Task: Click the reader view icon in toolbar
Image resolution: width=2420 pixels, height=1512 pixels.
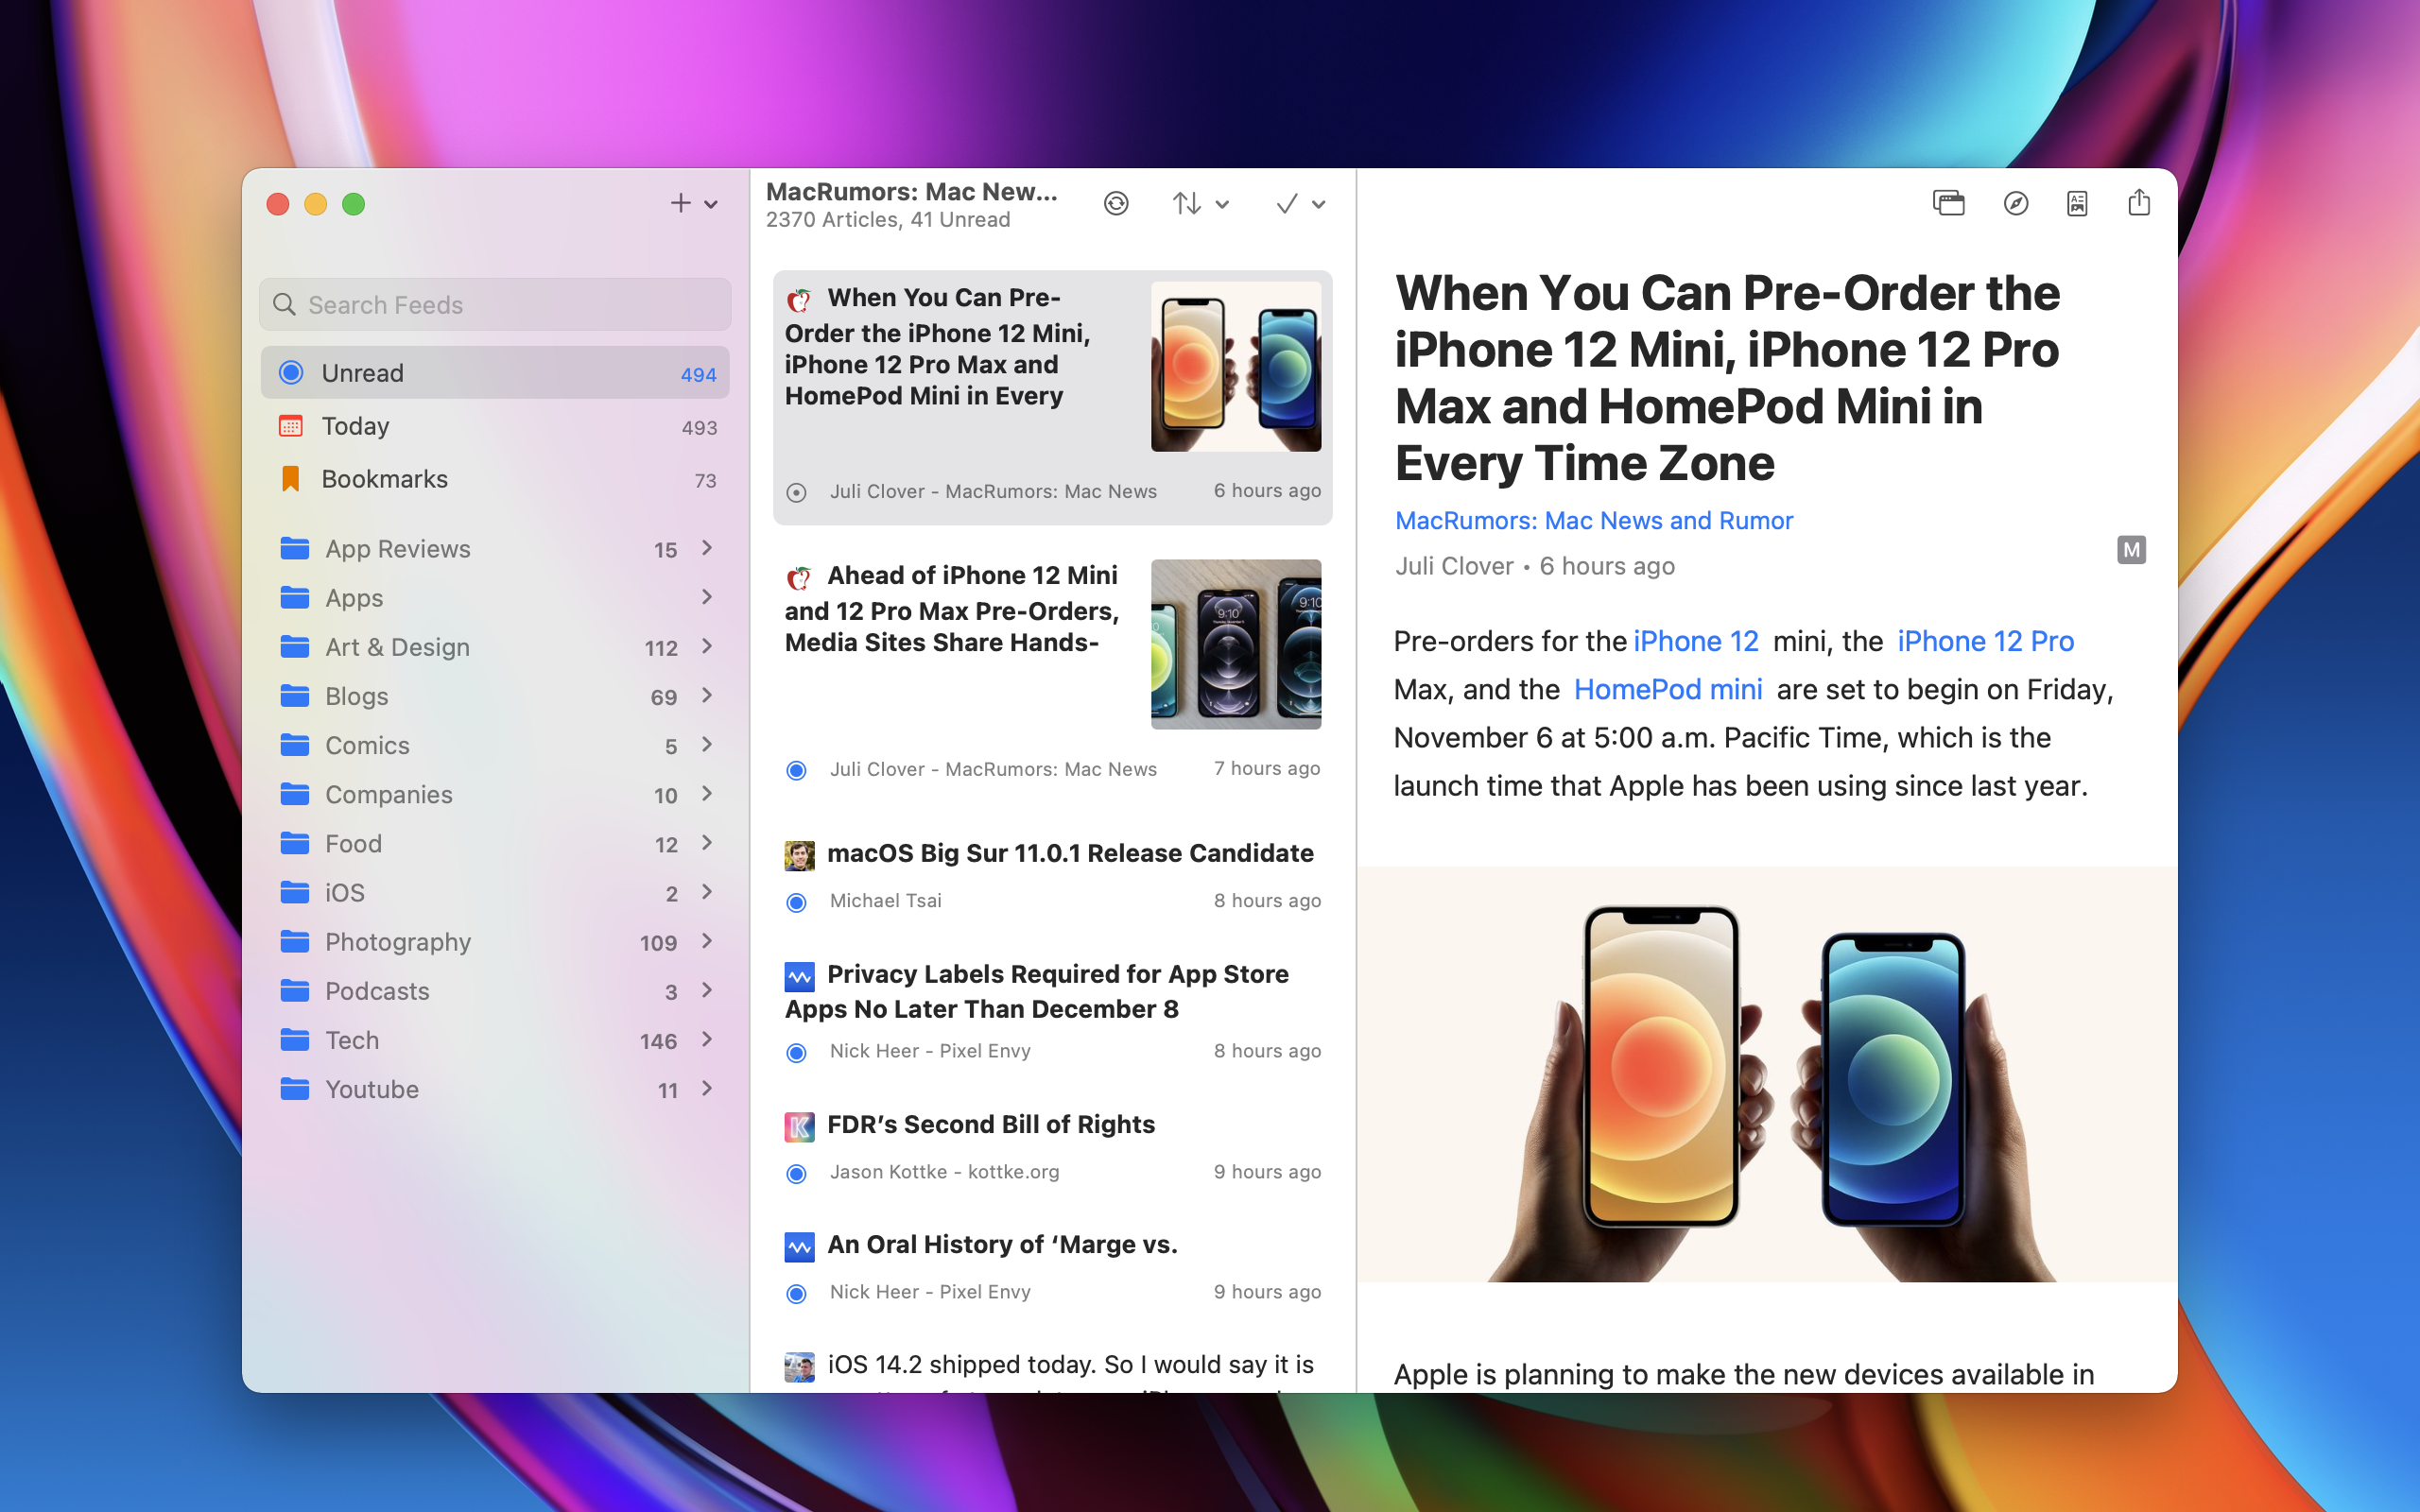Action: (2079, 204)
